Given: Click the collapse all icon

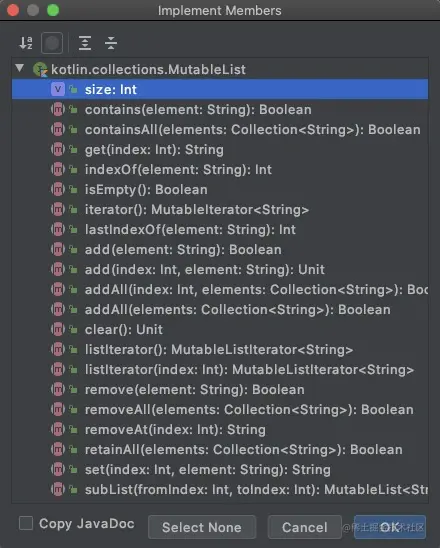Looking at the screenshot, I should pos(111,43).
